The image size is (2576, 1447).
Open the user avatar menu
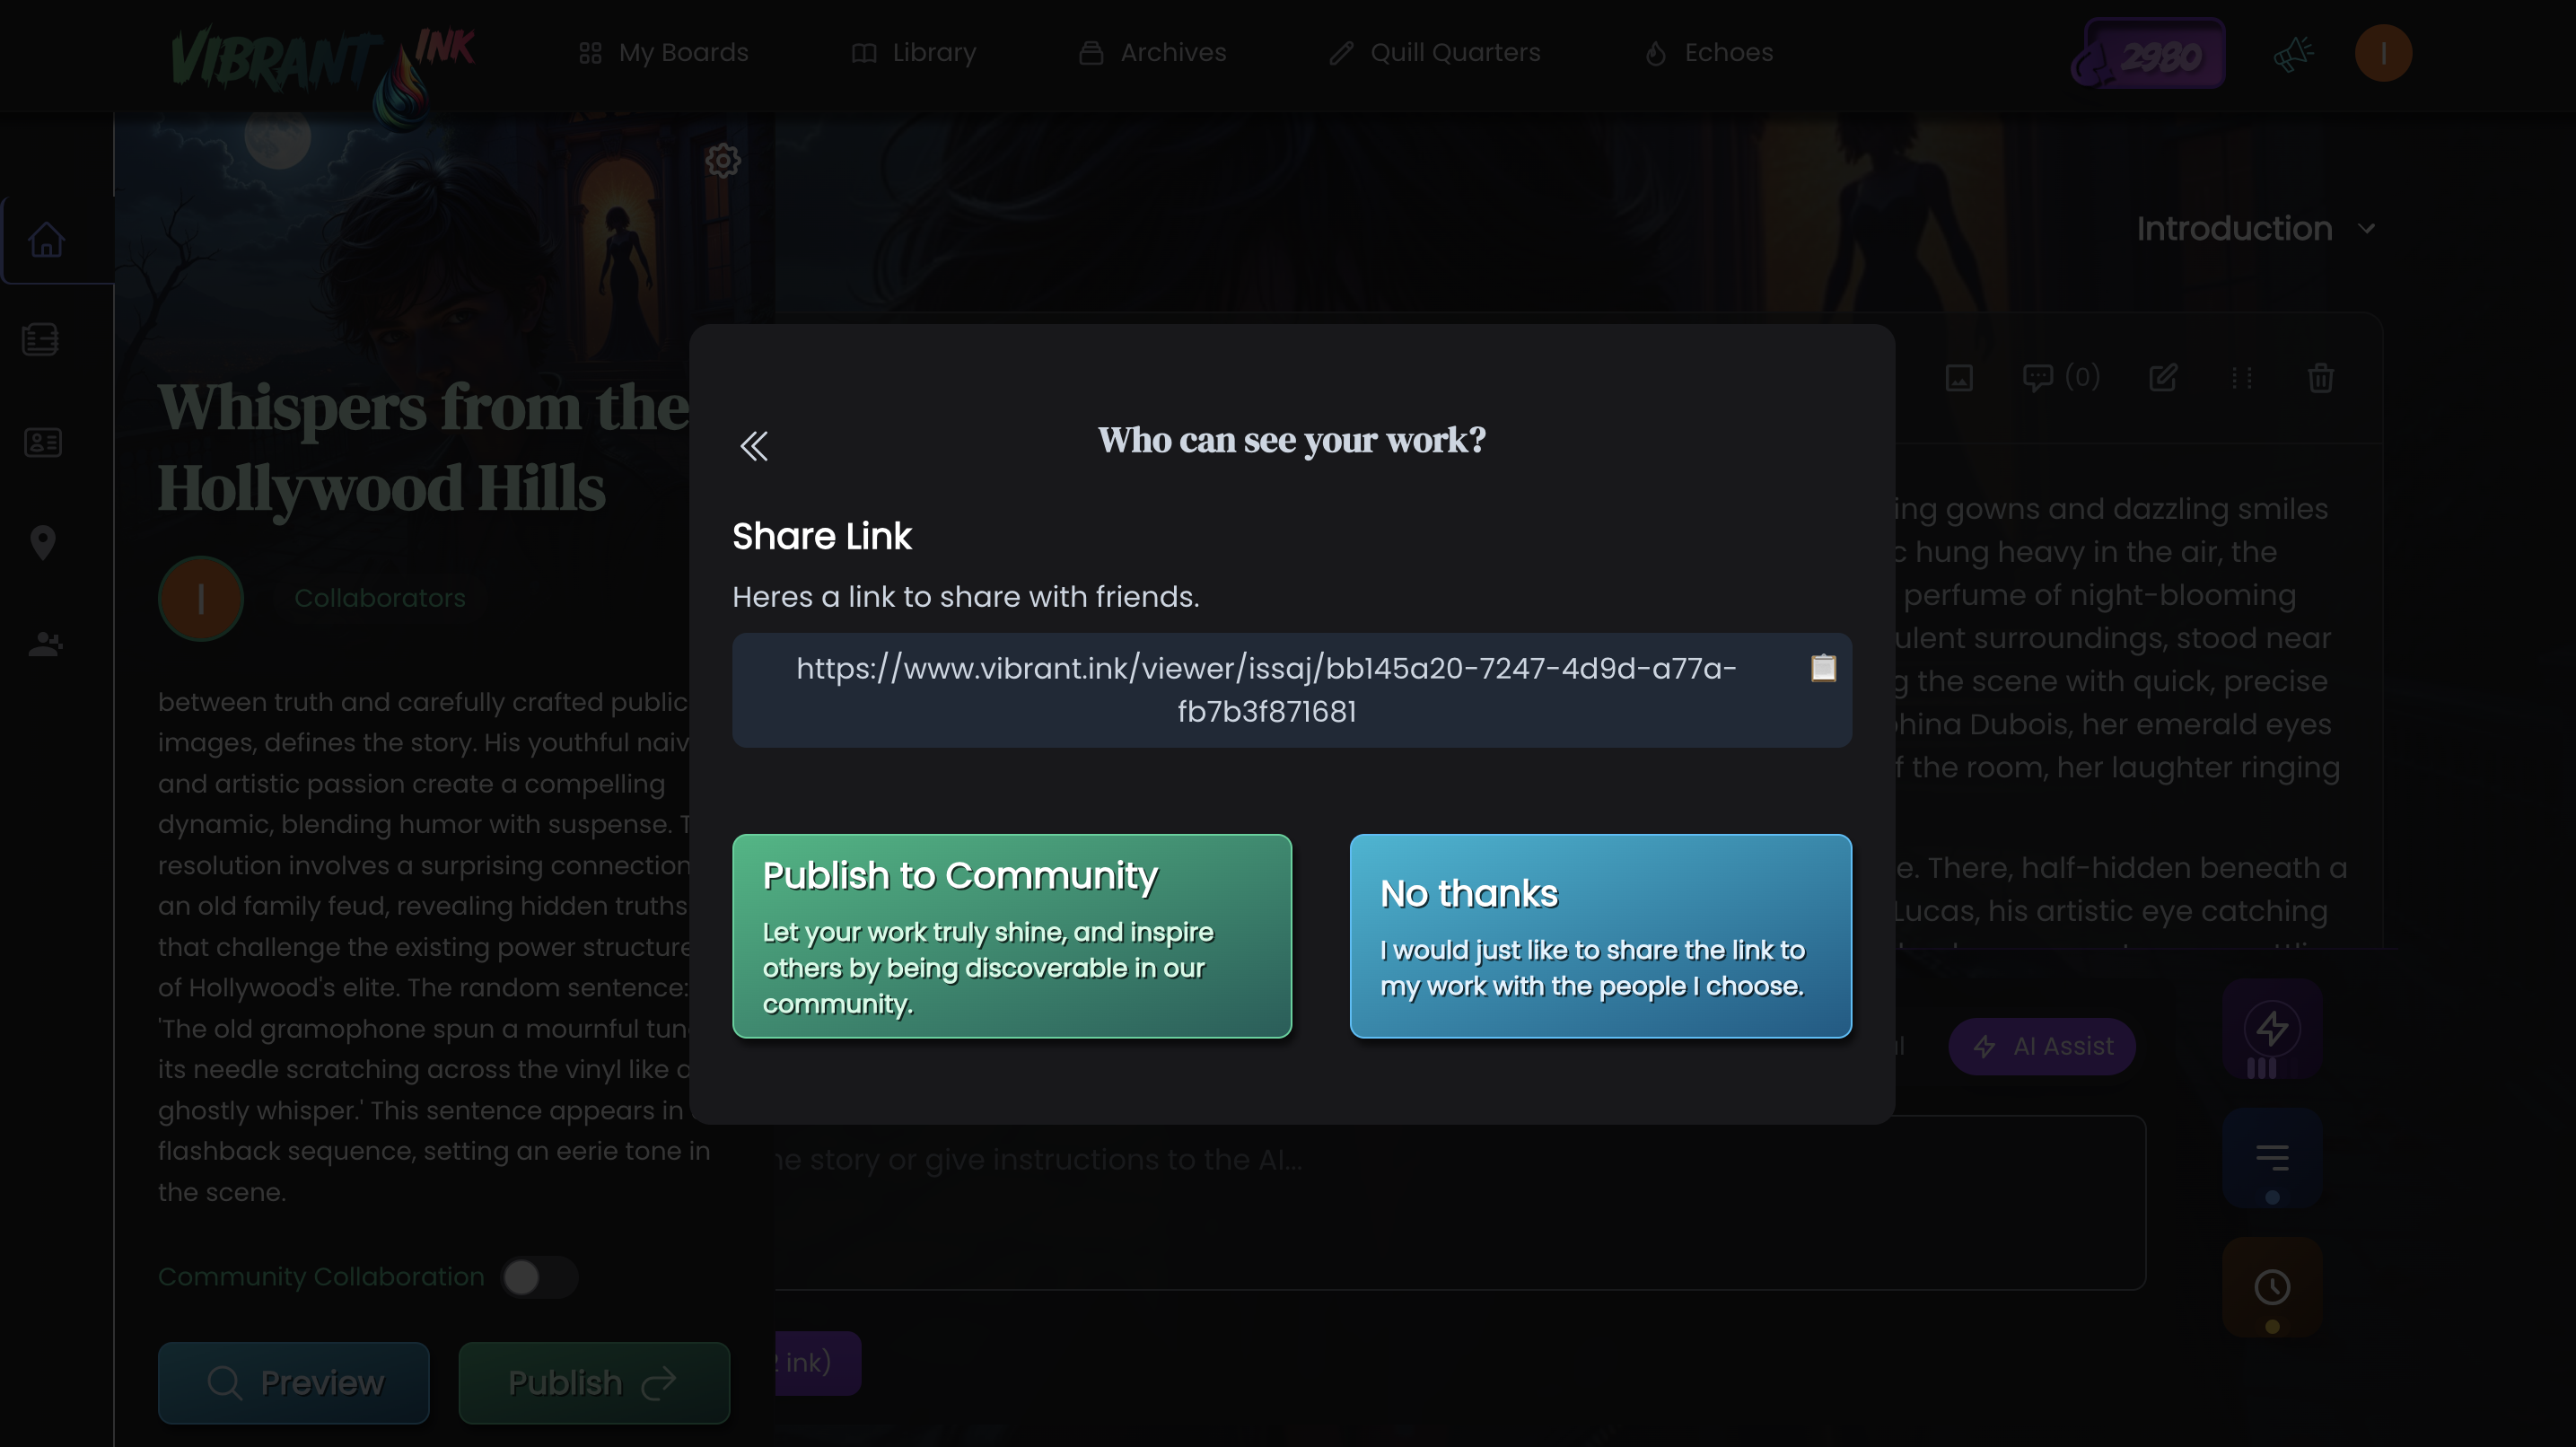pyautogui.click(x=2383, y=53)
